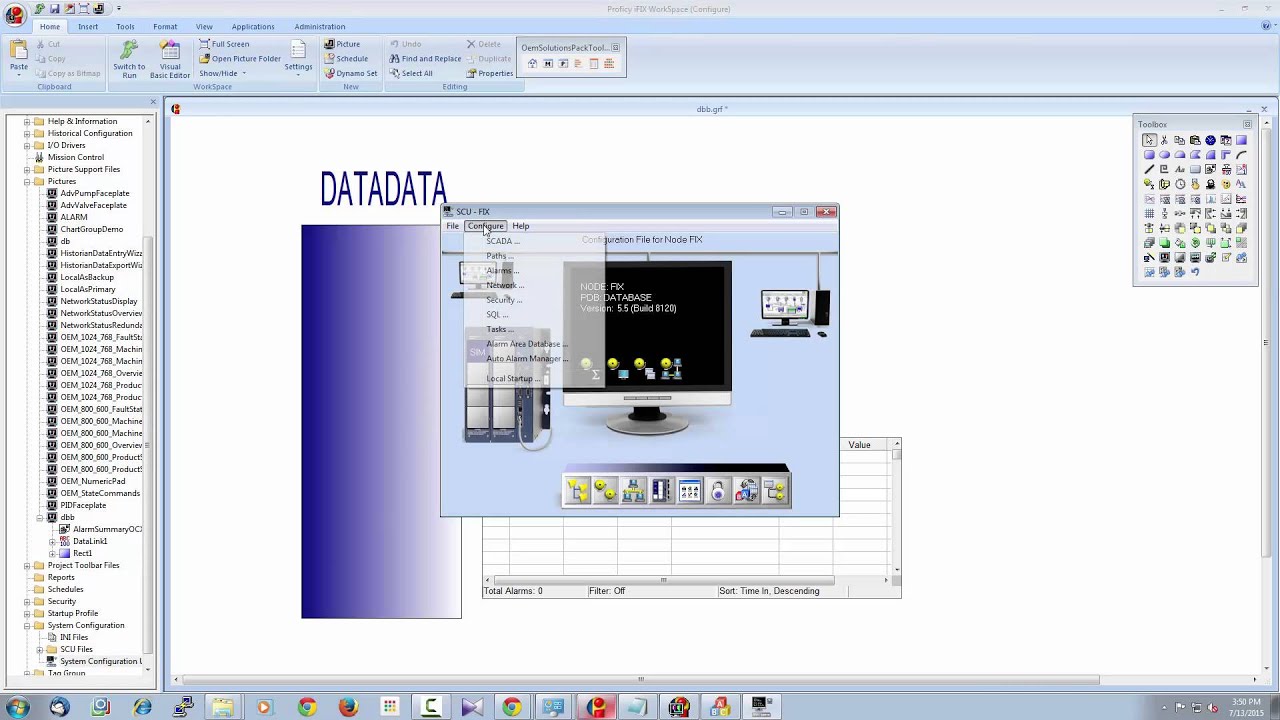Click the two yellow bells icon in SCU toolbar
This screenshot has height=720, width=1280.
[605, 490]
